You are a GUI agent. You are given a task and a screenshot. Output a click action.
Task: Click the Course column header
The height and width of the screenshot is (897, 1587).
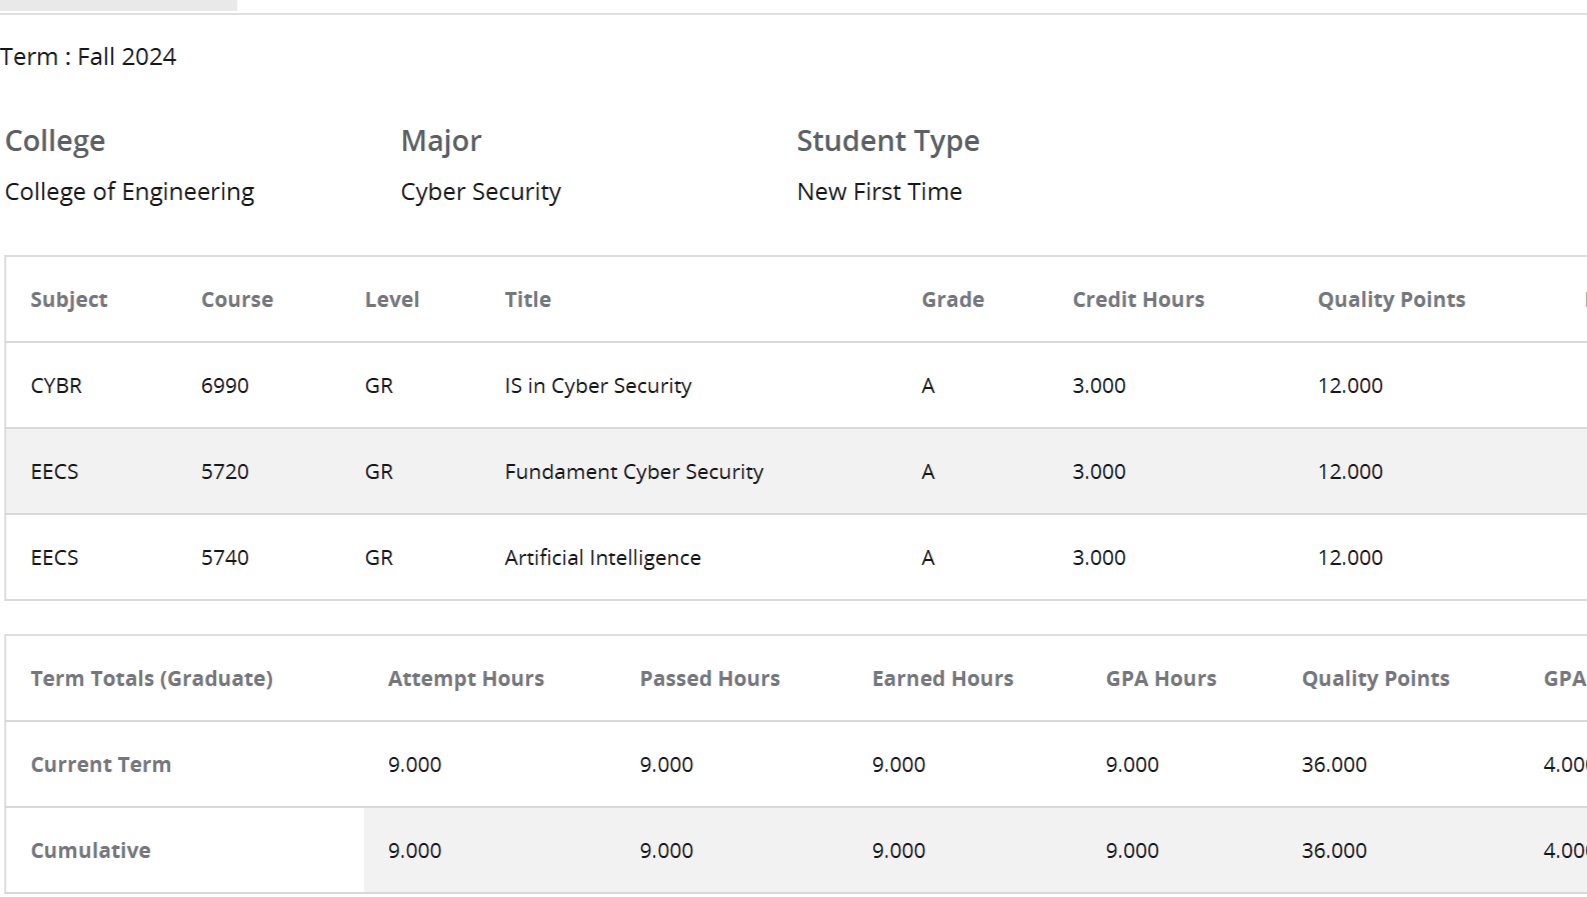click(237, 300)
